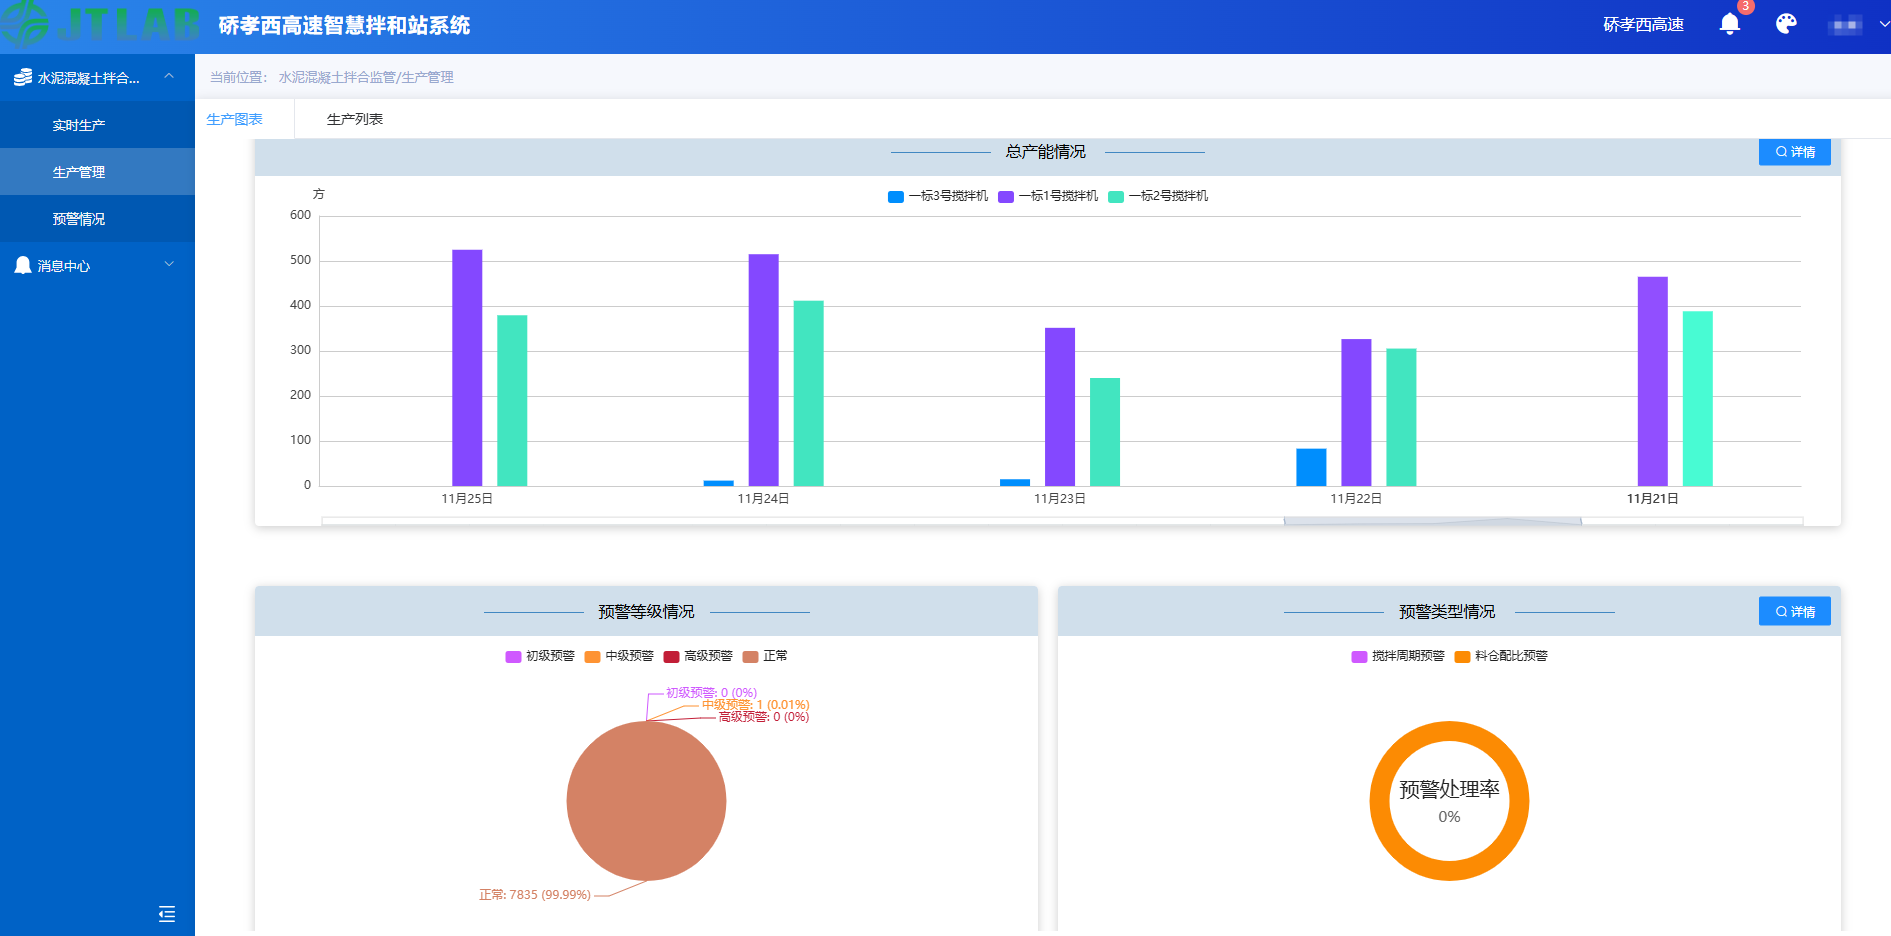
Task: Open 实时生产 in the sidebar
Action: [x=79, y=125]
